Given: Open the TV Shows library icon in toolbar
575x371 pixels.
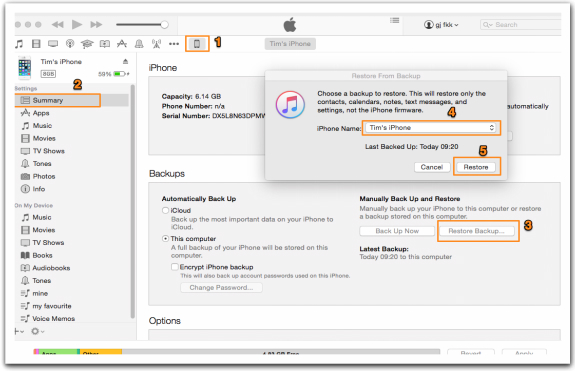Looking at the screenshot, I should tap(53, 44).
